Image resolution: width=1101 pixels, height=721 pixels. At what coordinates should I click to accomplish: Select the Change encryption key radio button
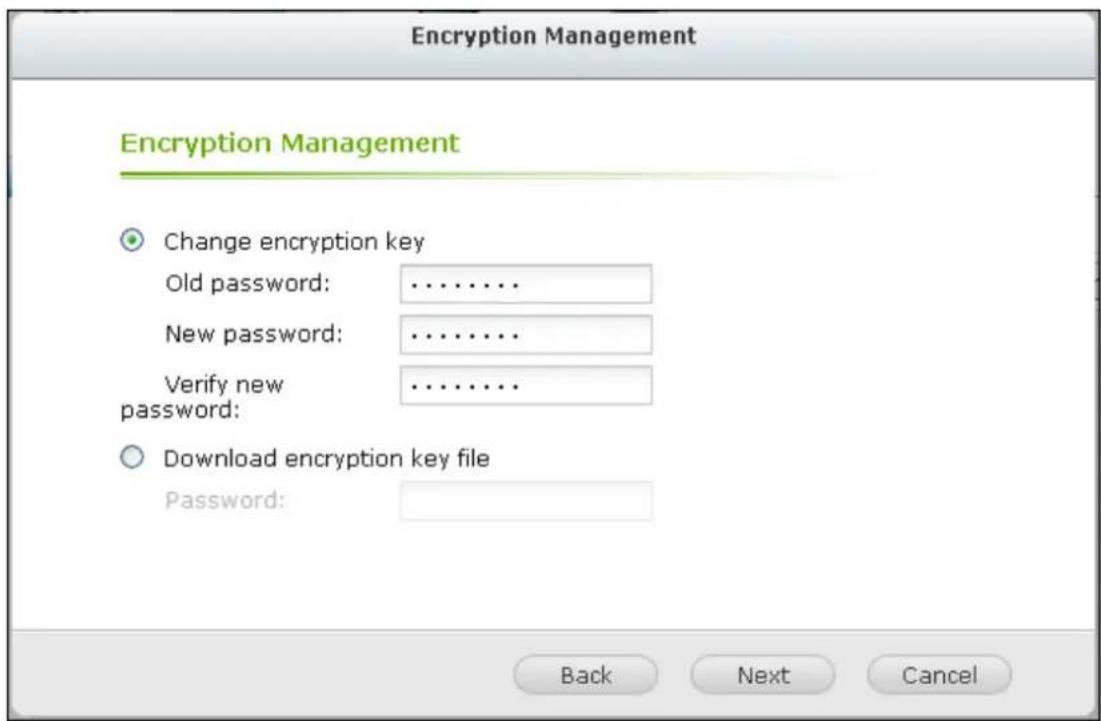(130, 241)
